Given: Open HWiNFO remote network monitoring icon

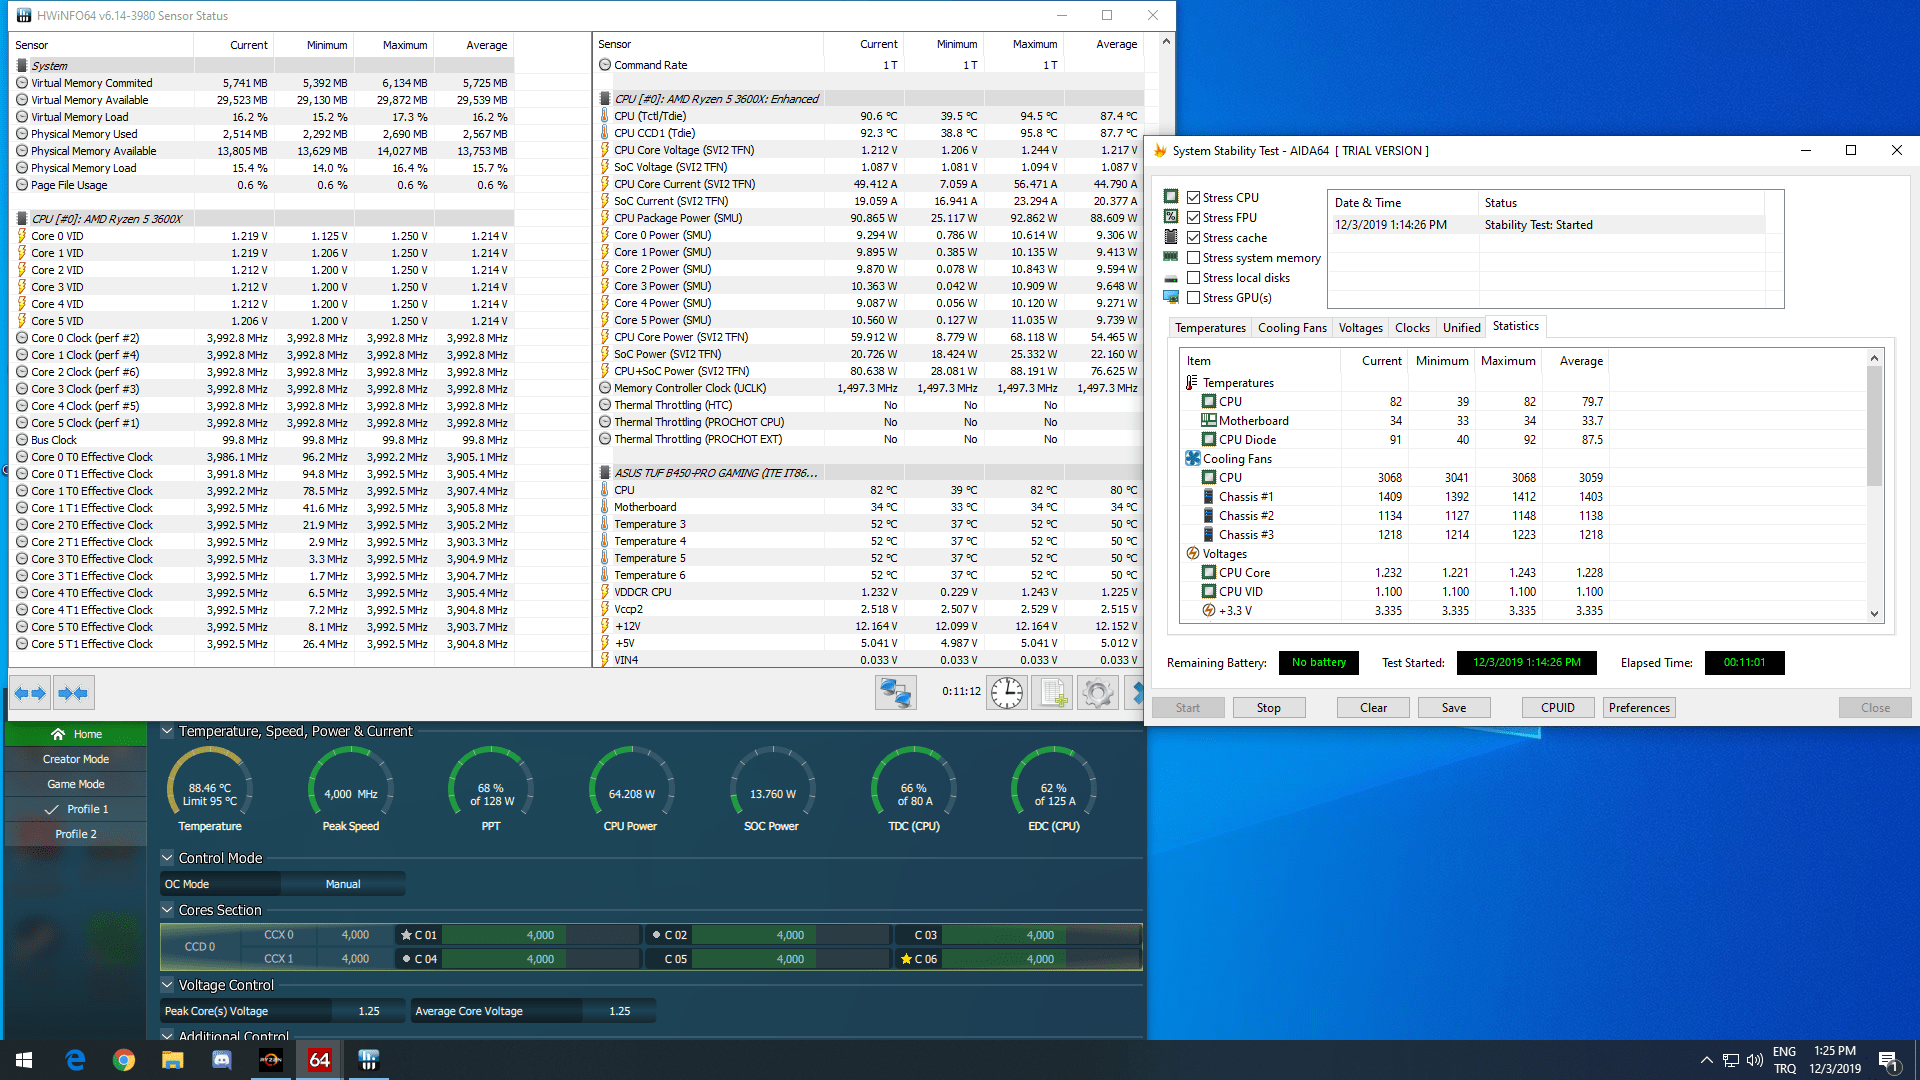Looking at the screenshot, I should [x=895, y=692].
